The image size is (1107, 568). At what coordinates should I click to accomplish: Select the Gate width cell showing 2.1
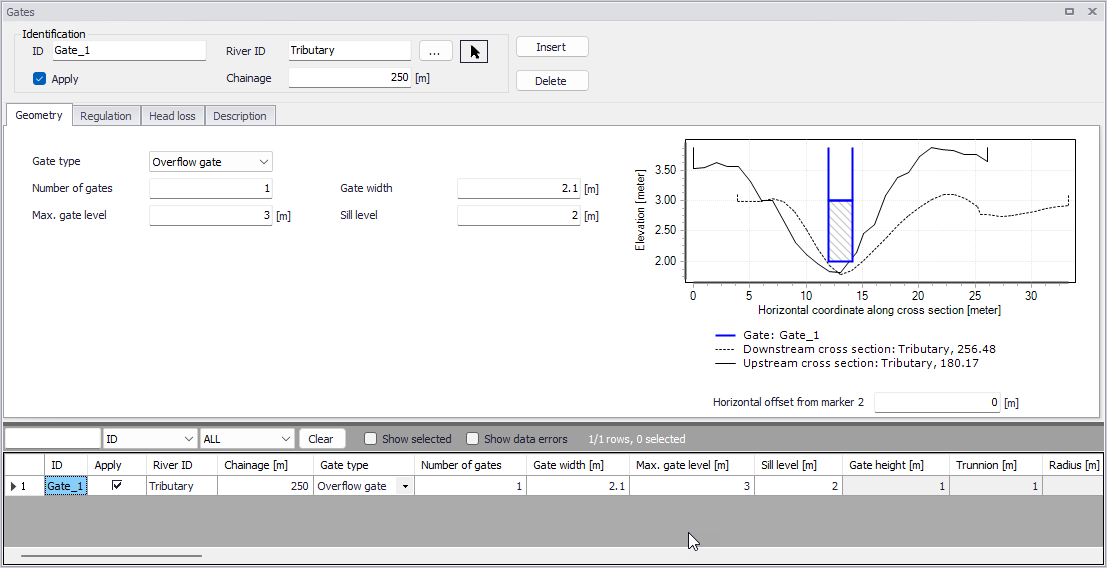point(578,486)
